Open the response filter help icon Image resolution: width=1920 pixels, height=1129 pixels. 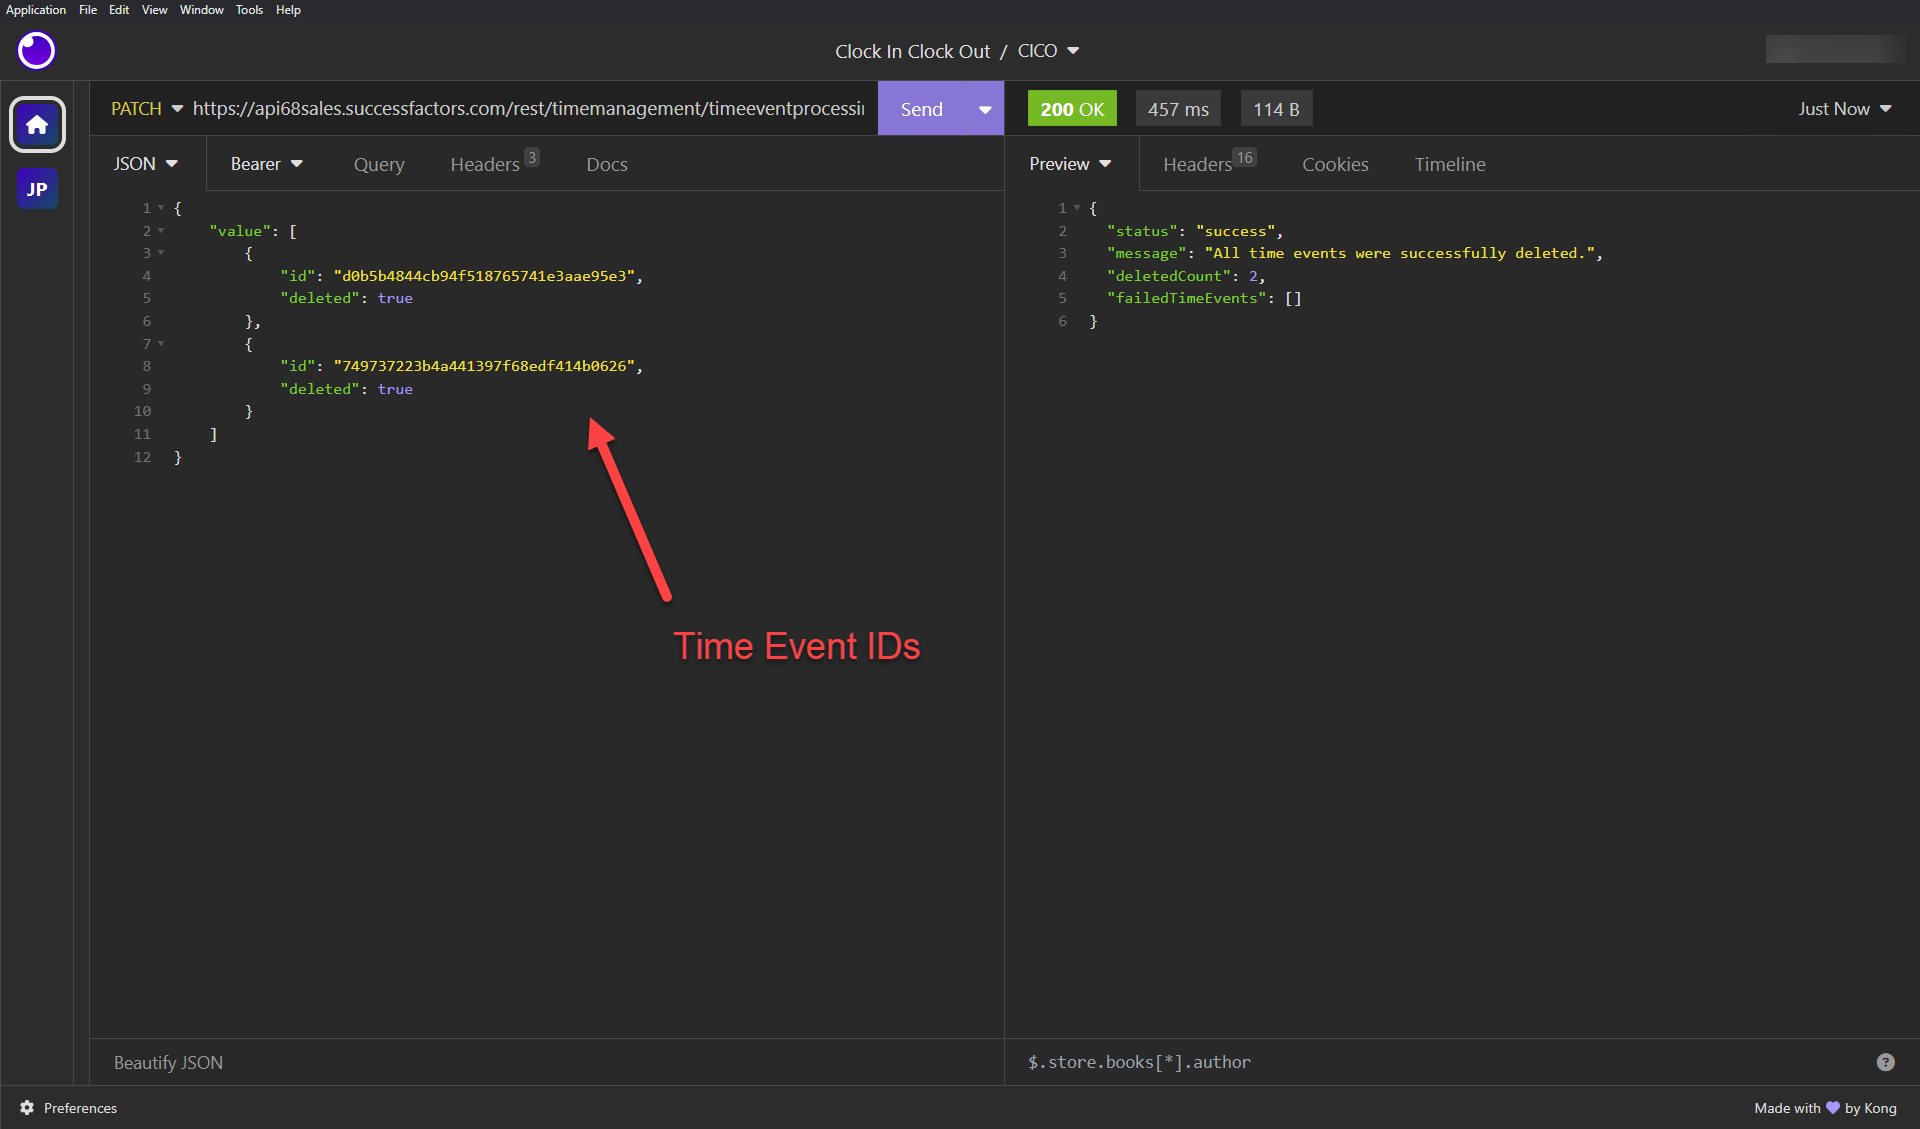pyautogui.click(x=1886, y=1062)
